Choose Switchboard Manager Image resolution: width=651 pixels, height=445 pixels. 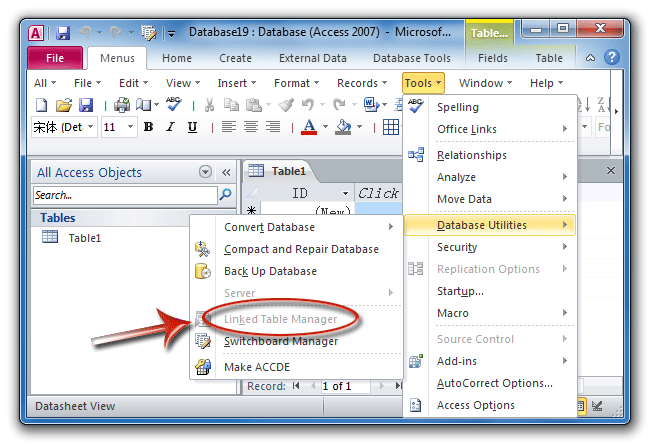(297, 341)
